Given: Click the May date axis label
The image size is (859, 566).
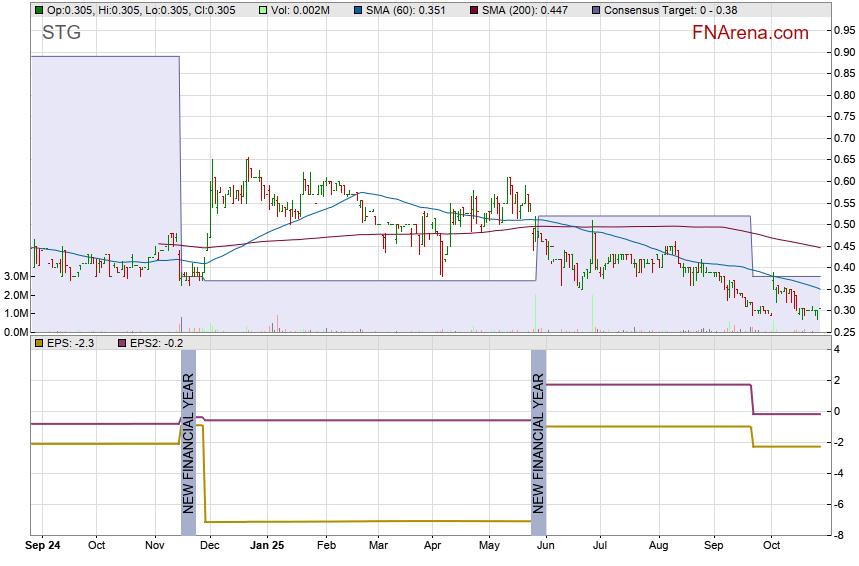Looking at the screenshot, I should [x=489, y=547].
